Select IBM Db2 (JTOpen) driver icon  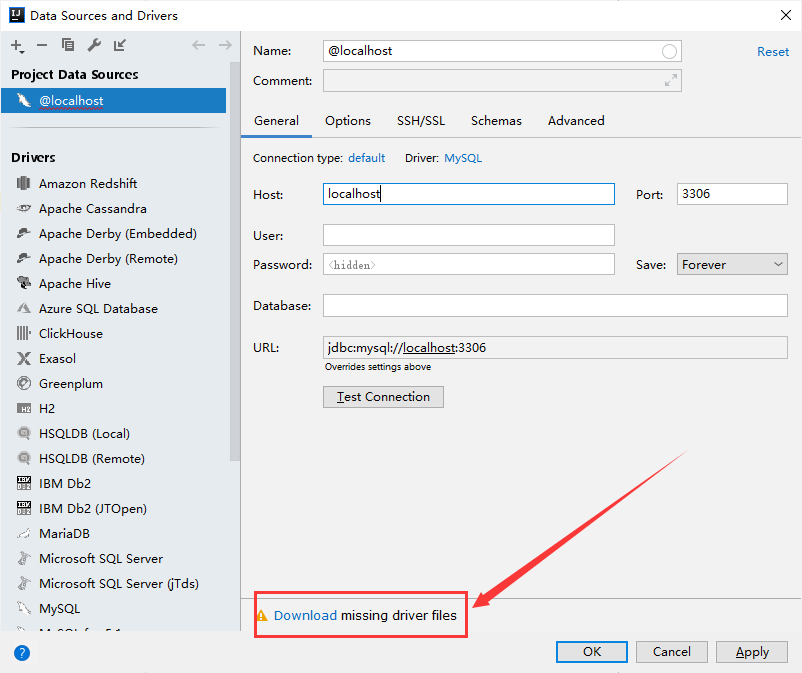click(x=24, y=508)
